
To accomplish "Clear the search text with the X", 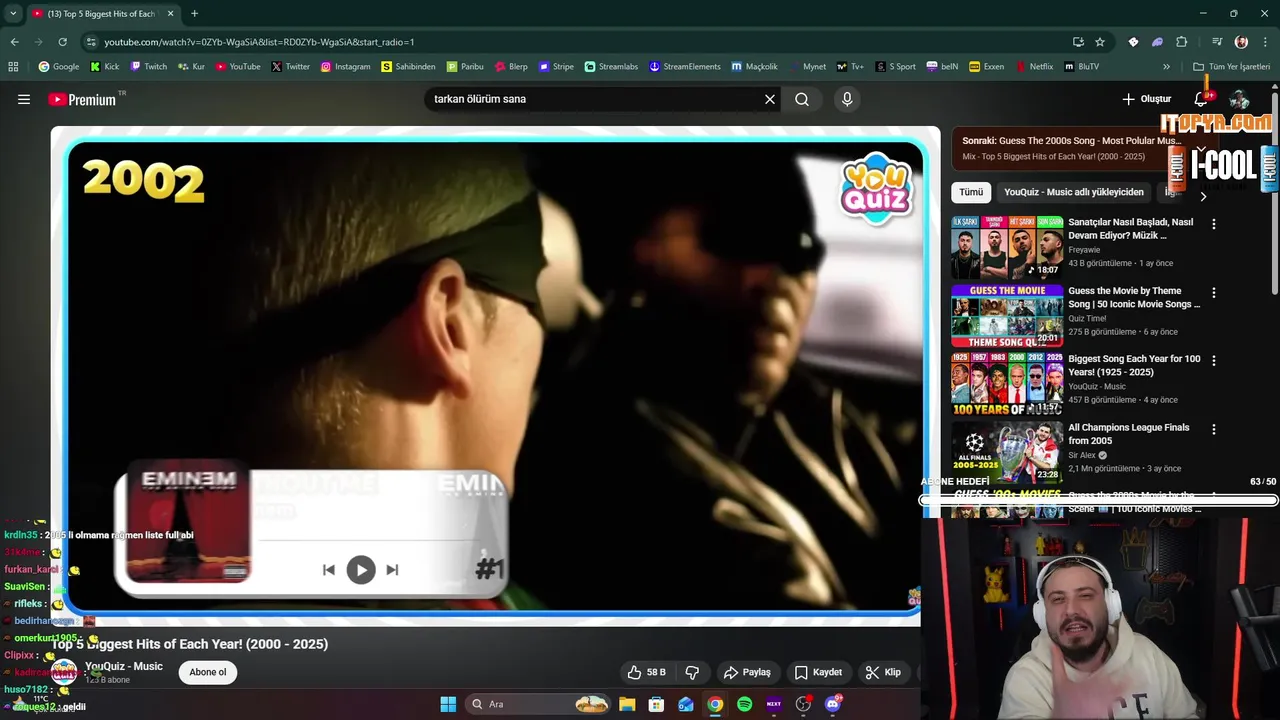I will (x=770, y=99).
